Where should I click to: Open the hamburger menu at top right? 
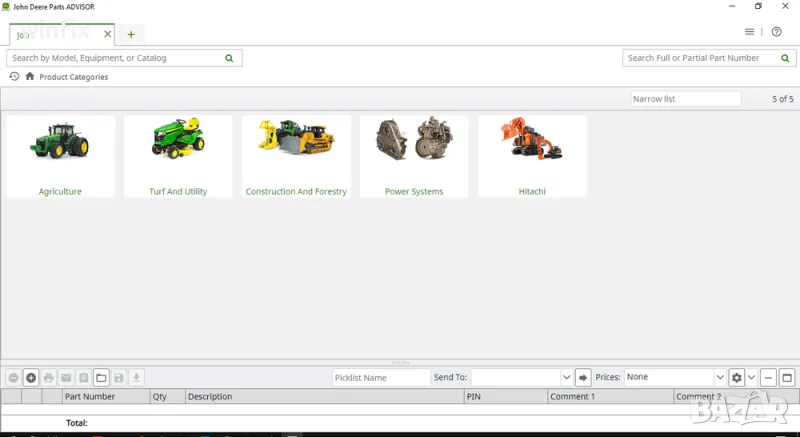[750, 32]
